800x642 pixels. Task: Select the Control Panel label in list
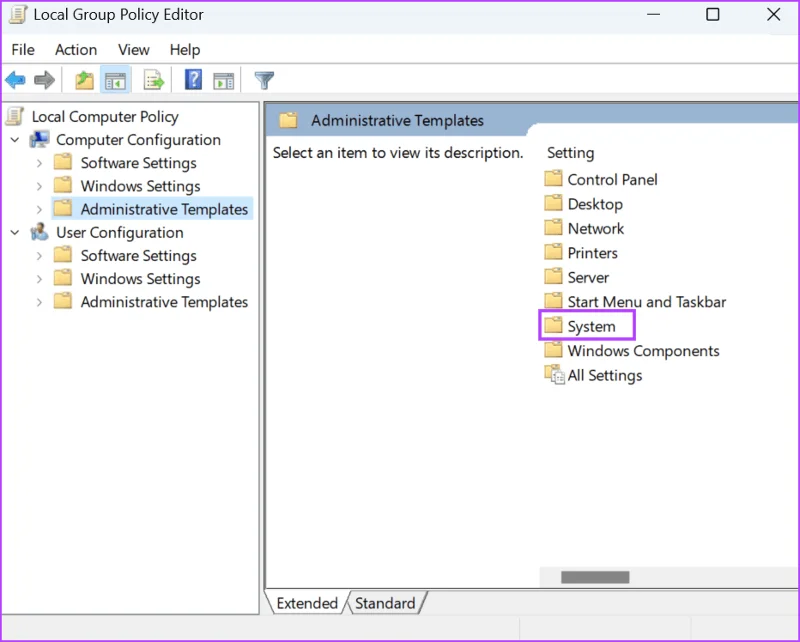pos(612,179)
